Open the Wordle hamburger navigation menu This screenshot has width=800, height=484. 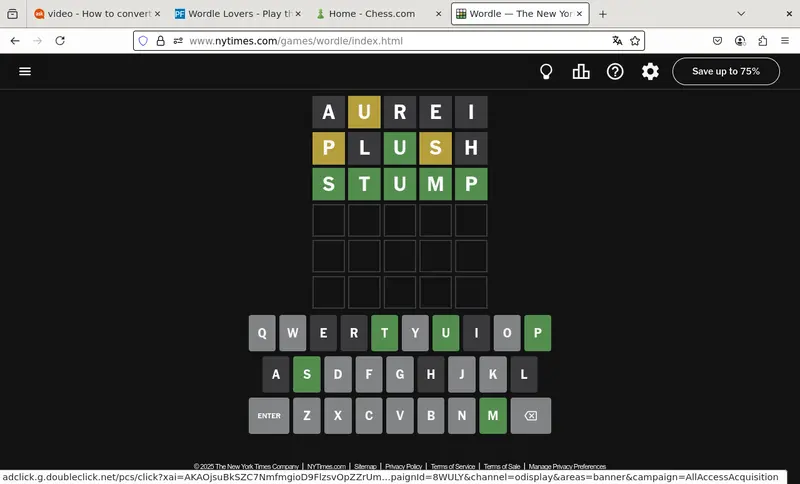pos(25,71)
